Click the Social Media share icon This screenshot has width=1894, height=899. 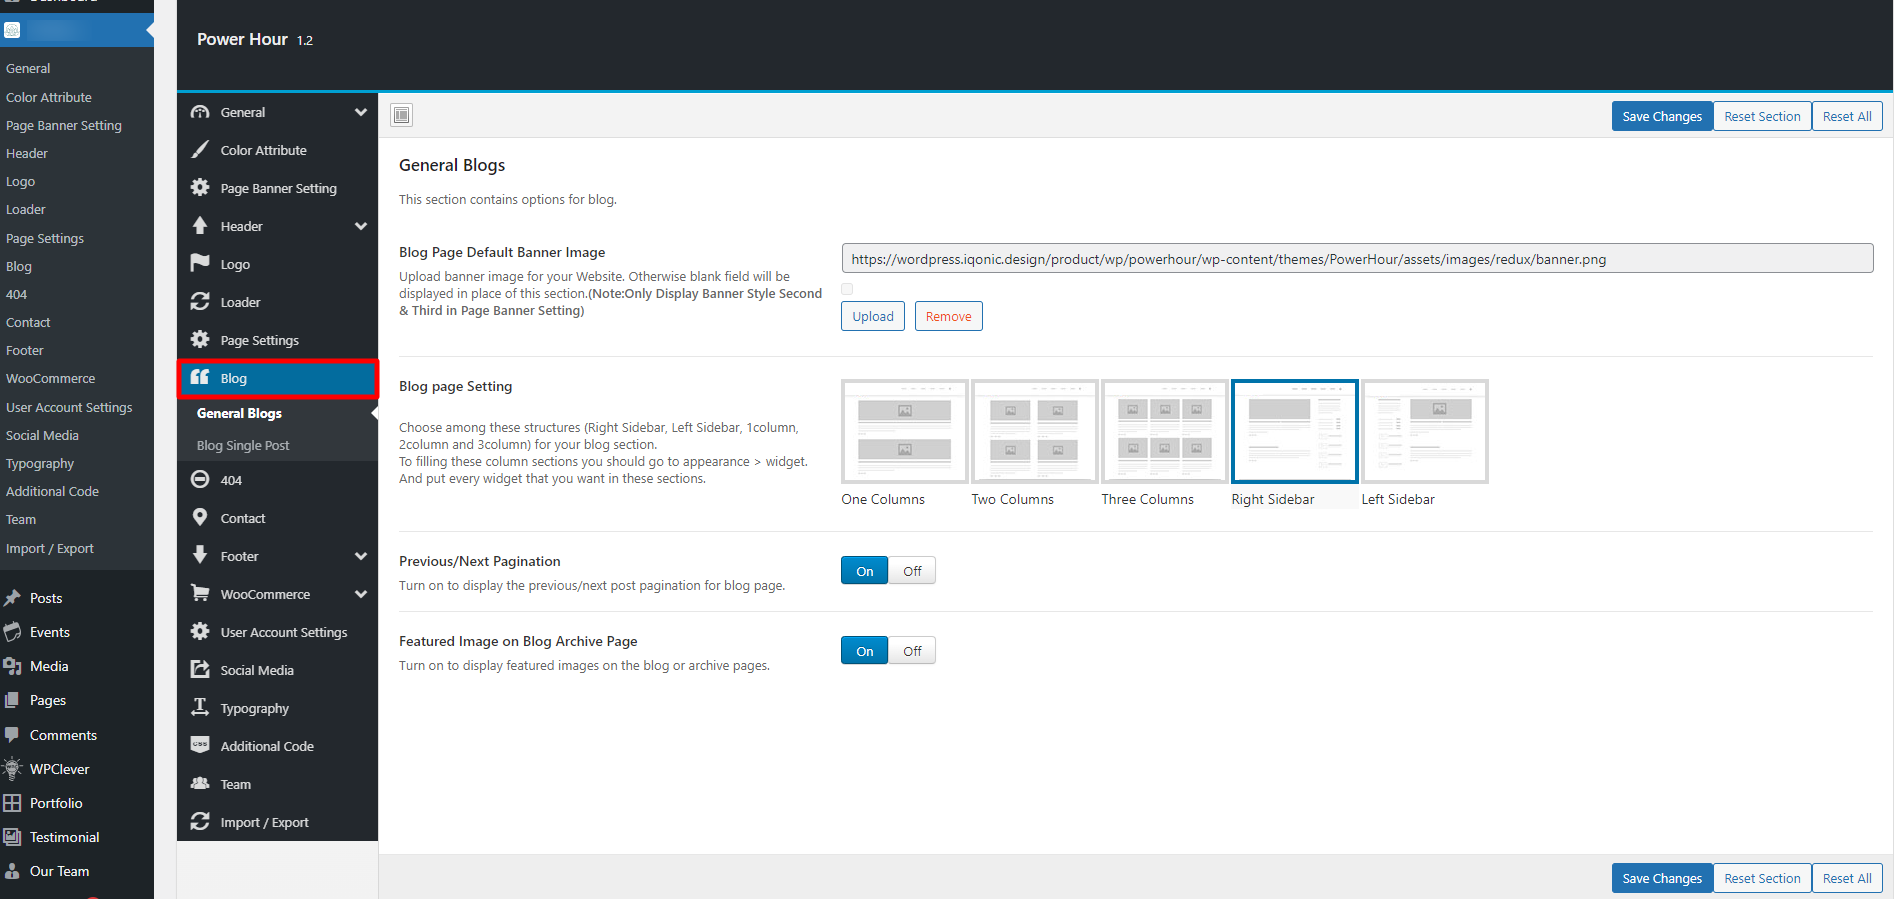click(x=200, y=670)
